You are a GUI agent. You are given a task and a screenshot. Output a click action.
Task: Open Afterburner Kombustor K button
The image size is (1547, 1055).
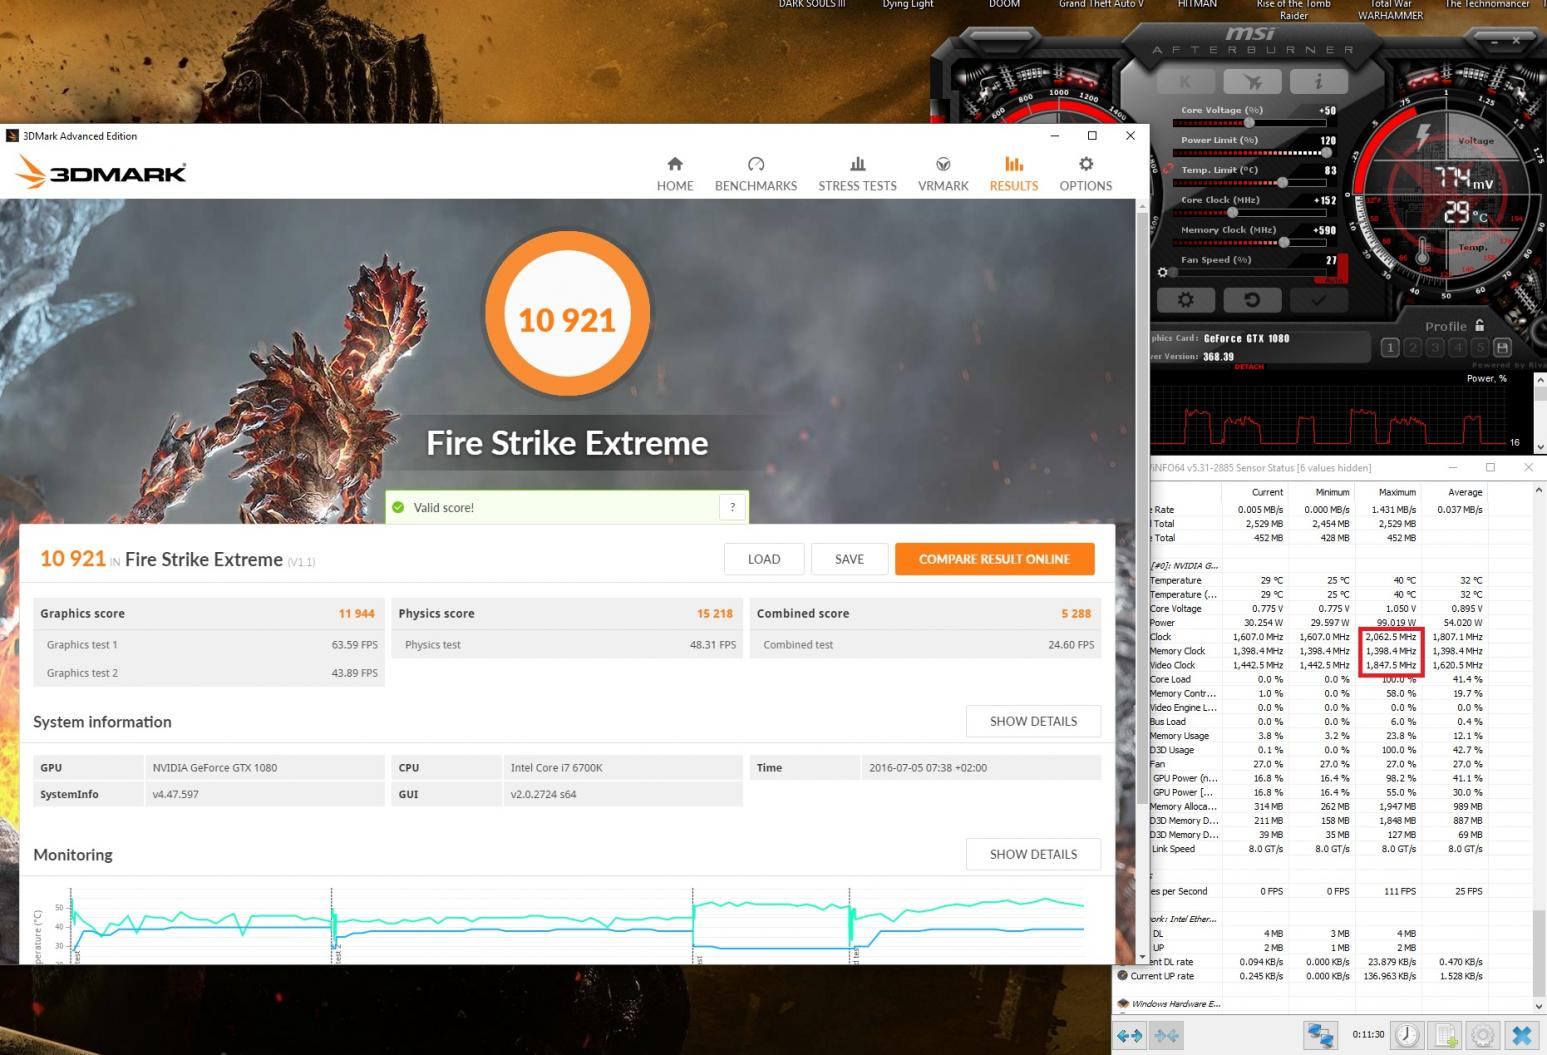(x=1185, y=82)
